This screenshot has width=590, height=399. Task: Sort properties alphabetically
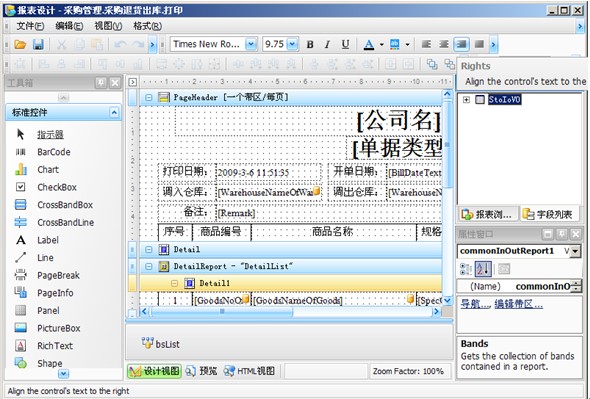point(483,269)
